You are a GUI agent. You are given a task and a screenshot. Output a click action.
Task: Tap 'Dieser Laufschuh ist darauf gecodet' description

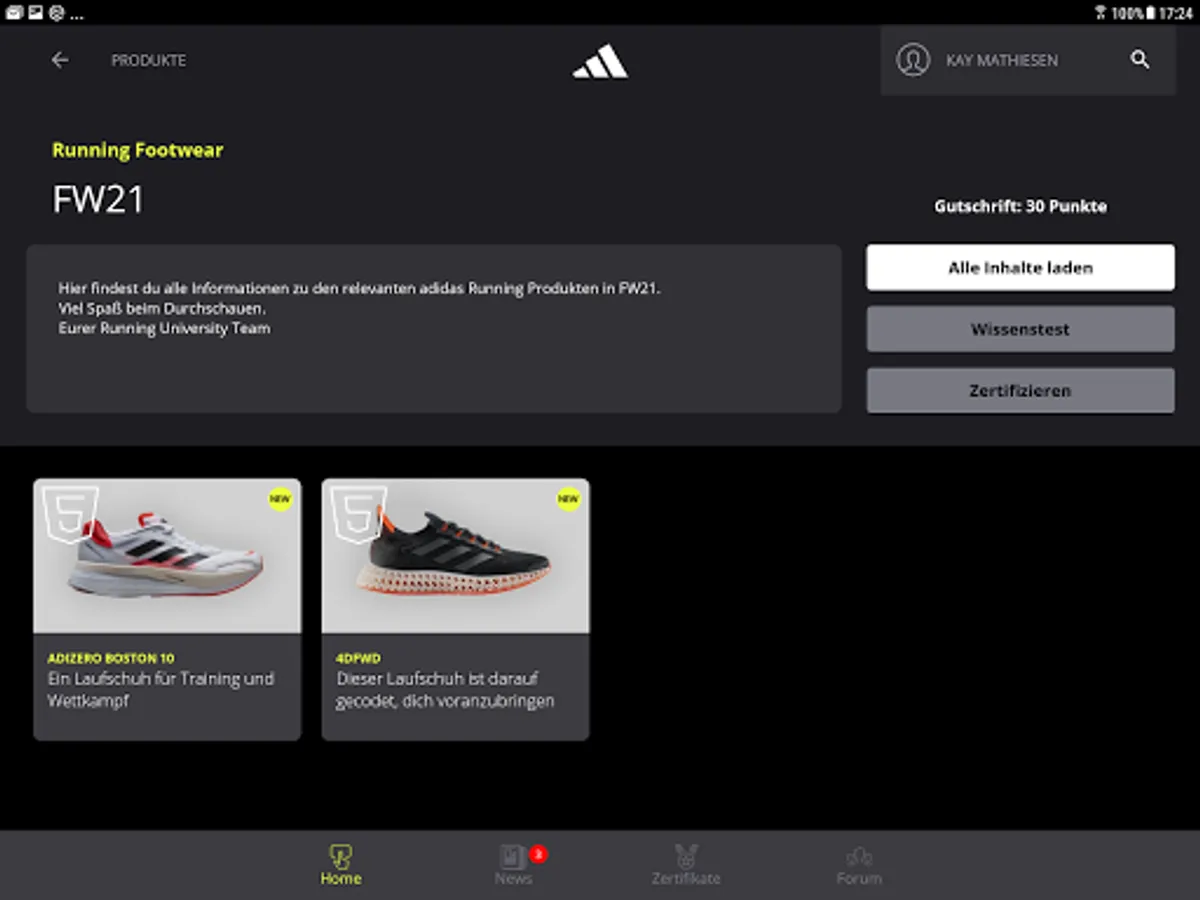pyautogui.click(x=445, y=690)
